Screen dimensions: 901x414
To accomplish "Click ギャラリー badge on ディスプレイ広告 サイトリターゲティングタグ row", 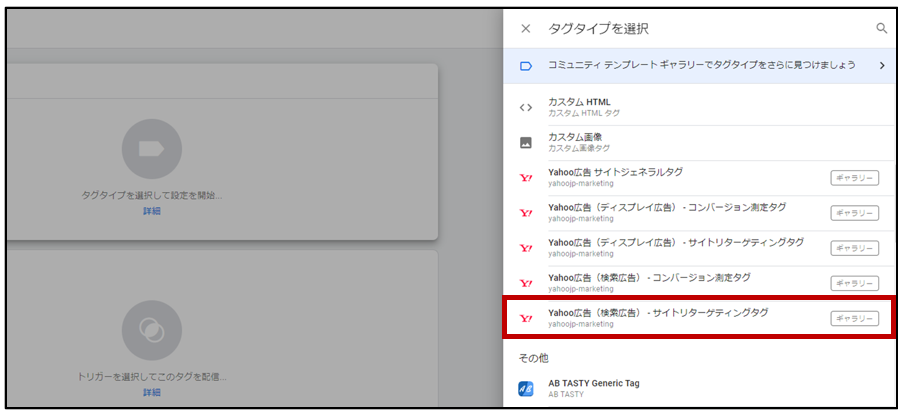I will (854, 248).
